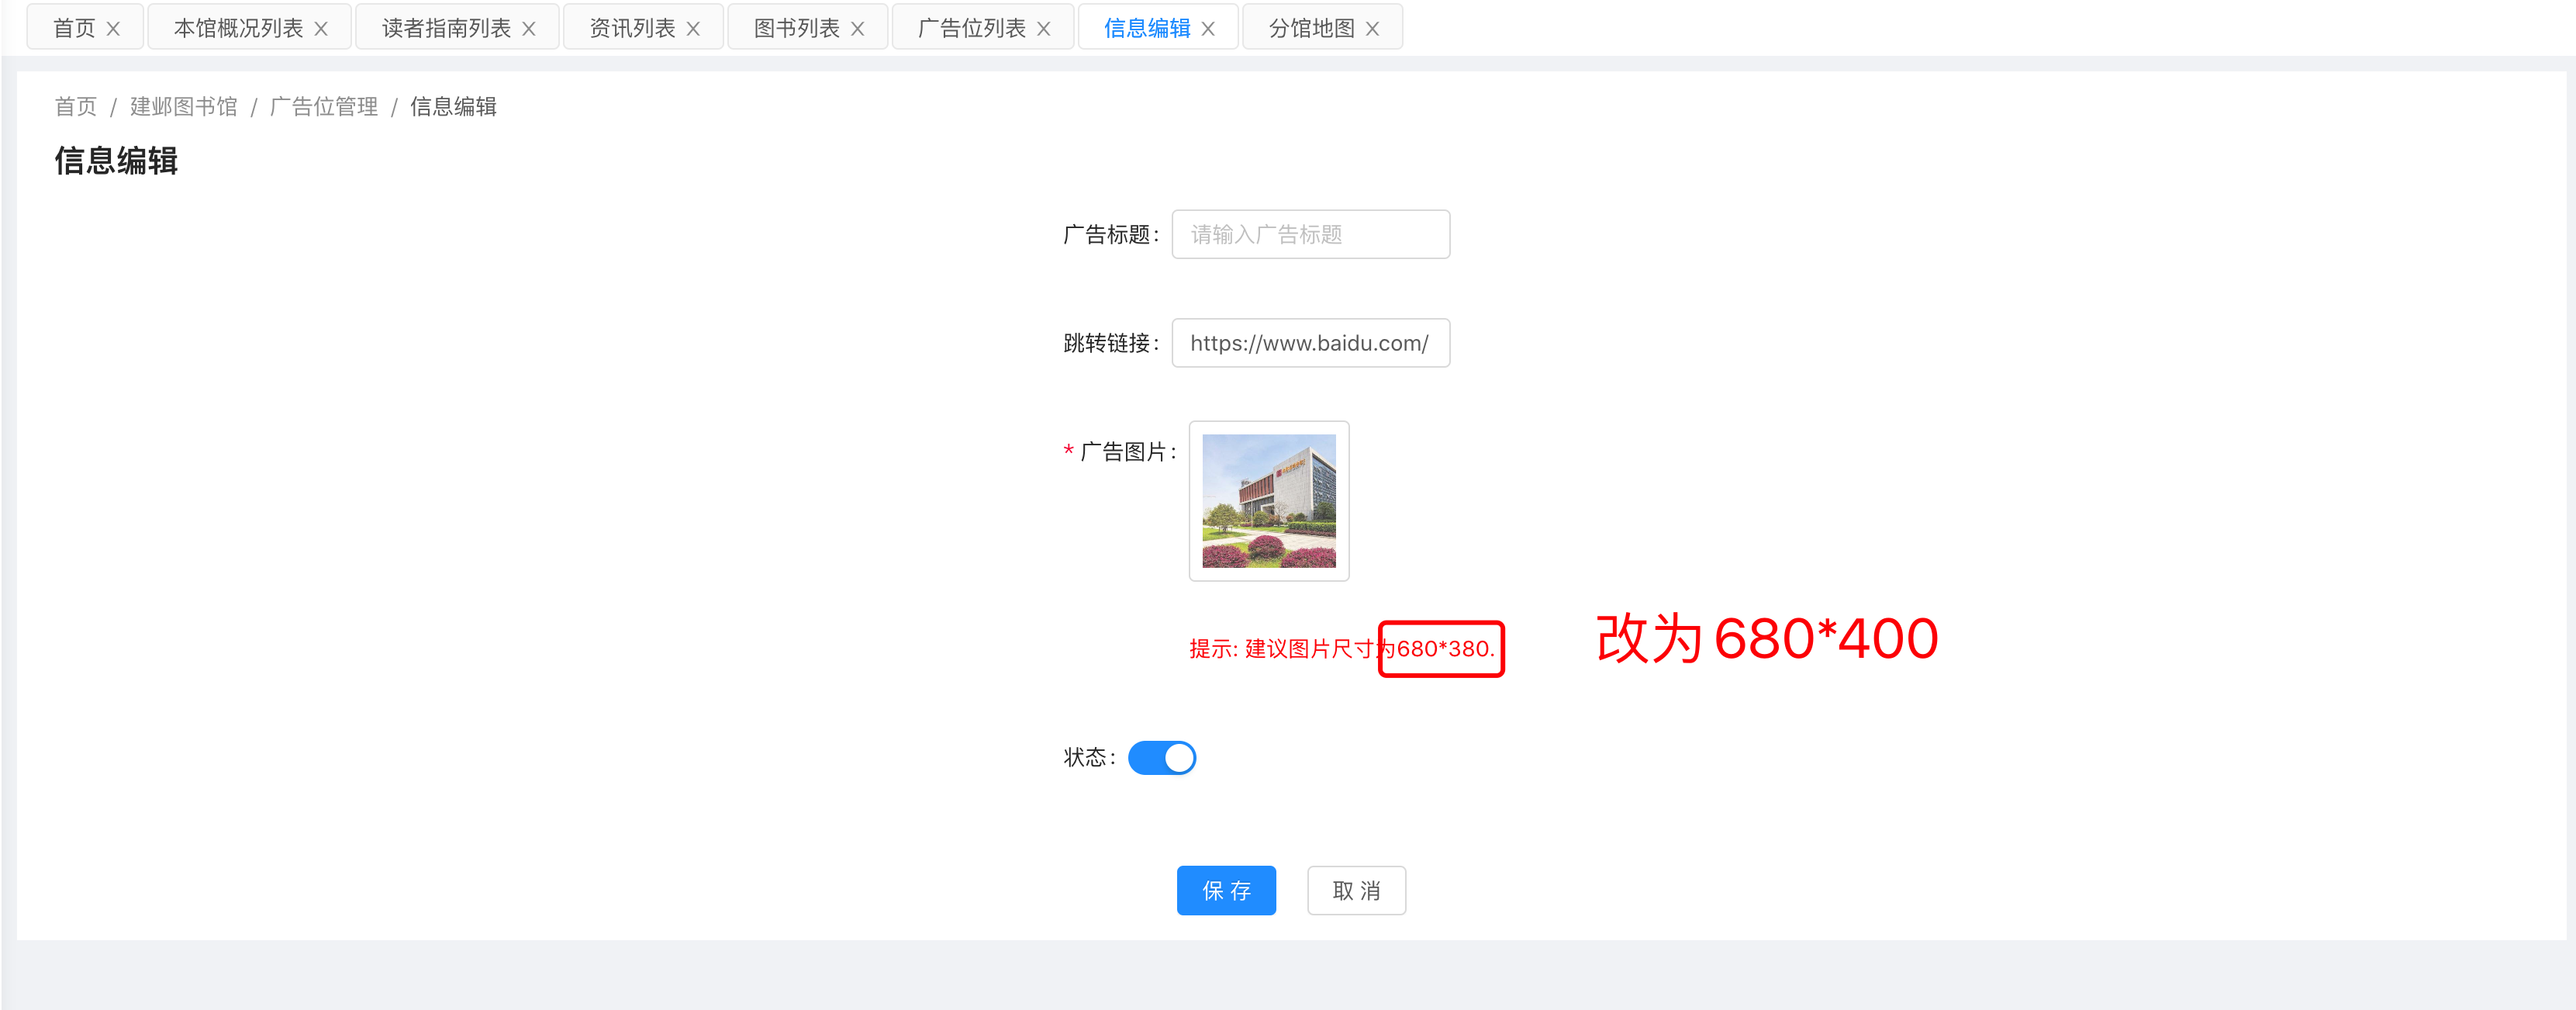This screenshot has width=2576, height=1010.
Task: Click the 提示: 建议图片尺寸 hint text
Action: (x=1342, y=649)
